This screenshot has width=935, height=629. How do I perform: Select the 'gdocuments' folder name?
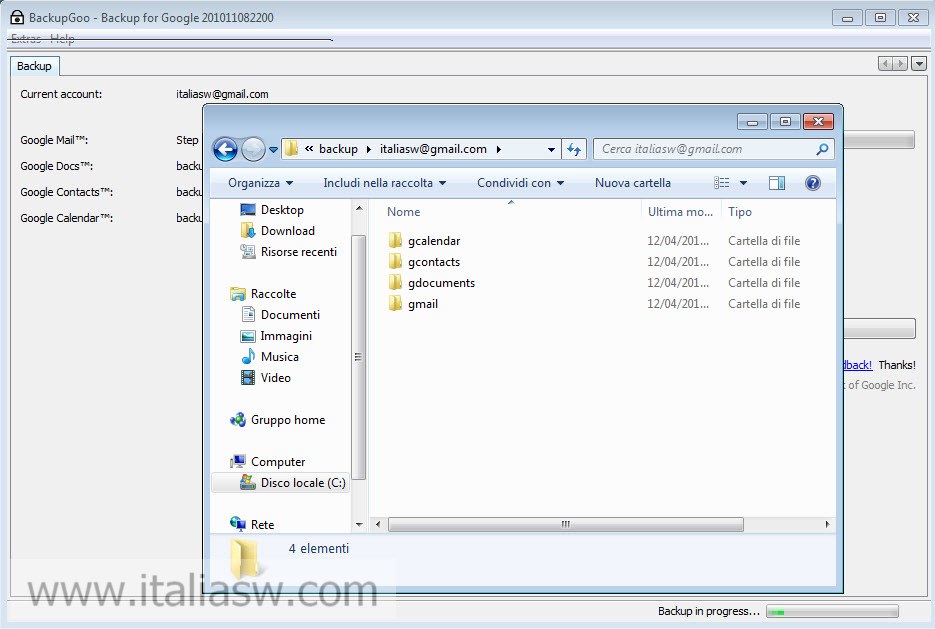441,283
